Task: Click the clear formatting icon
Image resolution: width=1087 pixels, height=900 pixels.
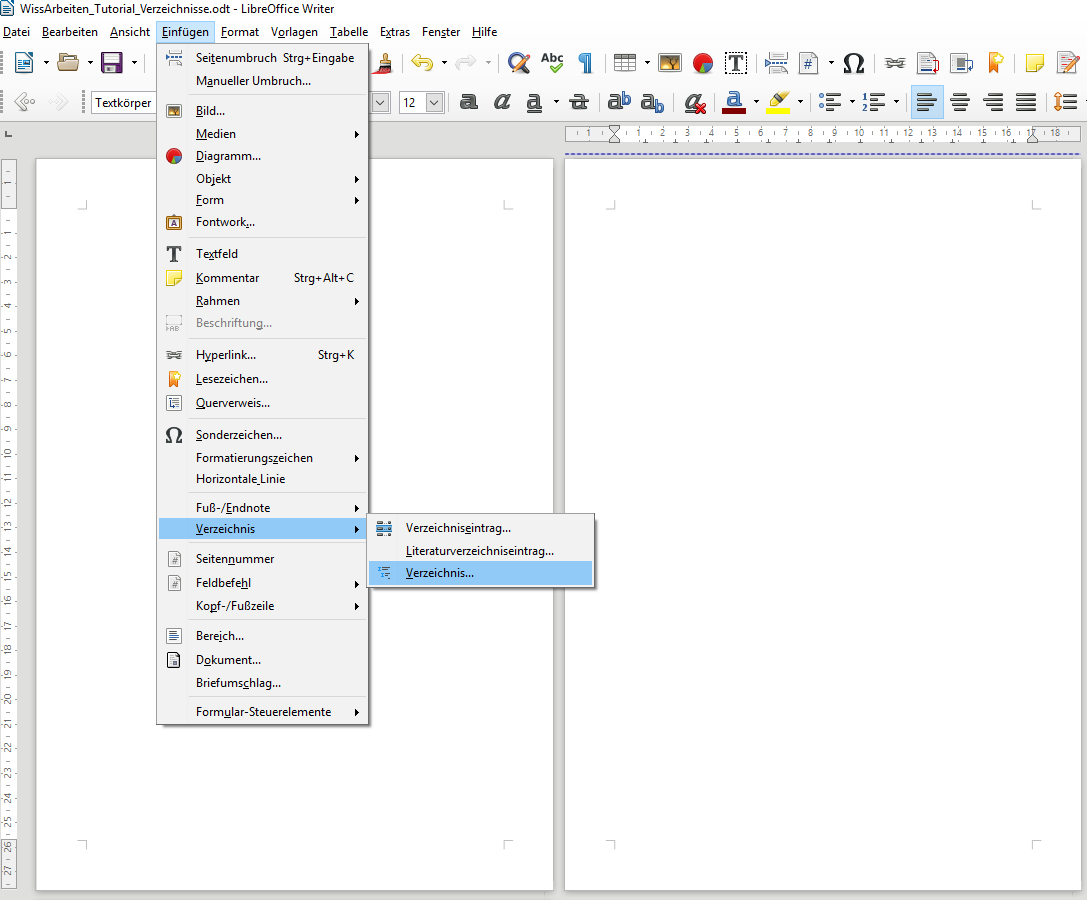Action: pyautogui.click(x=695, y=102)
